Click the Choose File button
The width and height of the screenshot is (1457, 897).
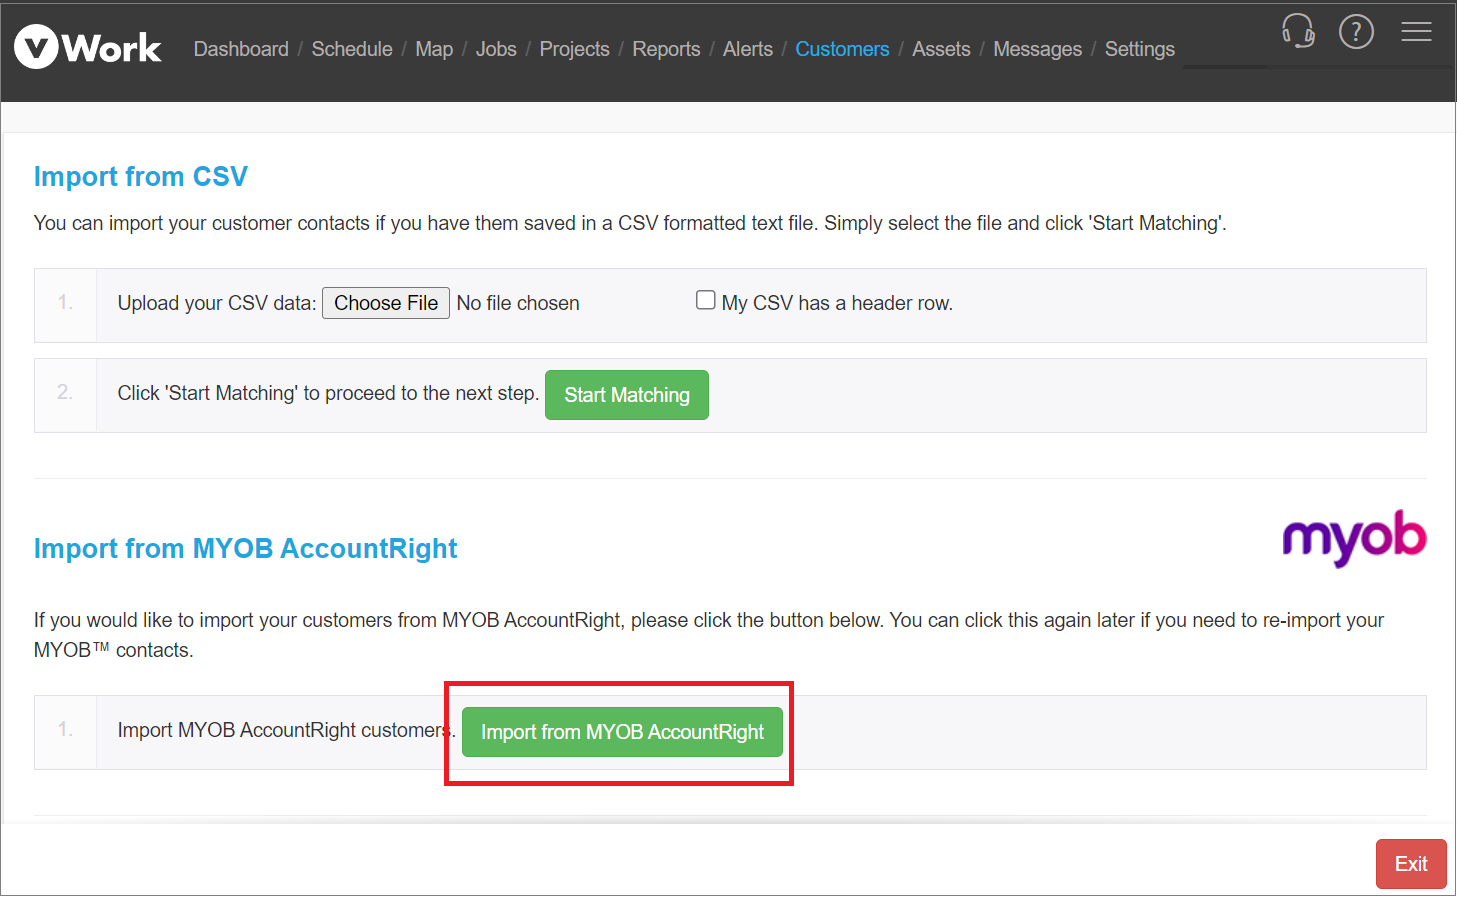(x=386, y=303)
